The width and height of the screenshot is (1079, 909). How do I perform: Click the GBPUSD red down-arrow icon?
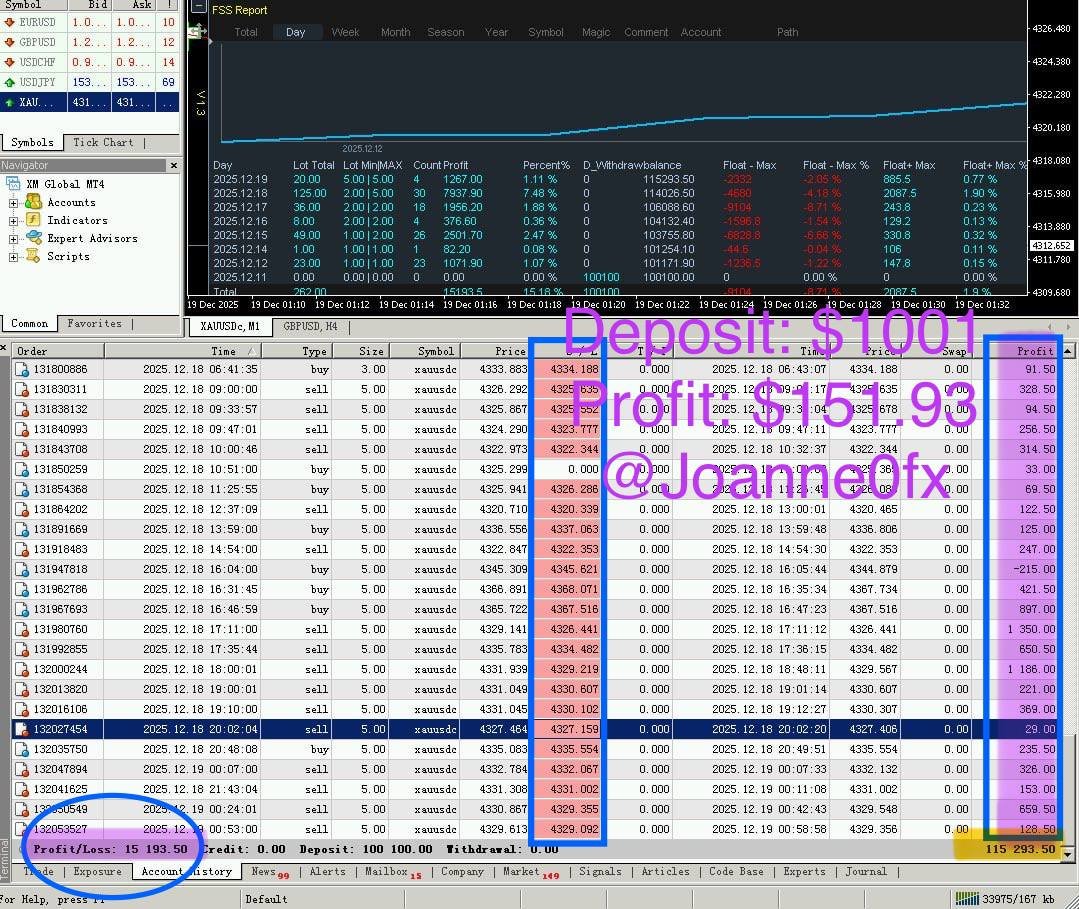point(9,42)
